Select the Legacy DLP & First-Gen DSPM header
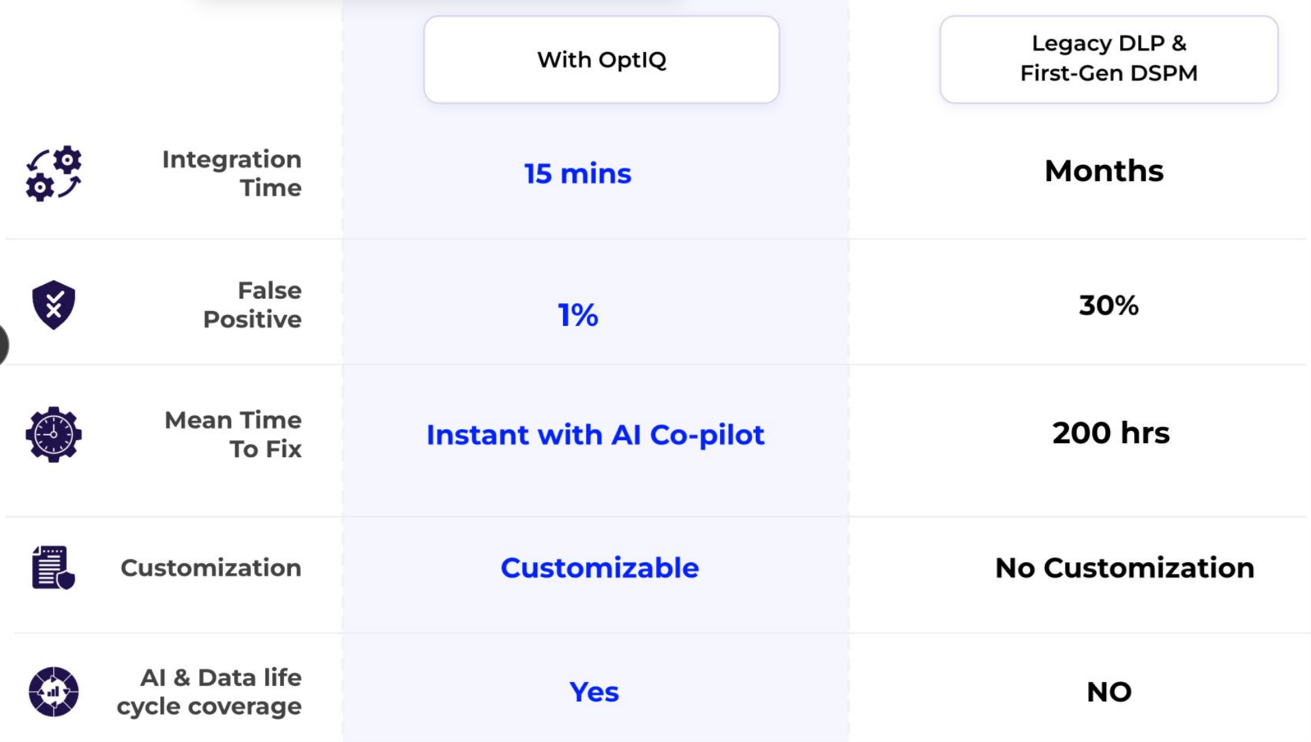This screenshot has height=742, width=1311. (x=1108, y=59)
